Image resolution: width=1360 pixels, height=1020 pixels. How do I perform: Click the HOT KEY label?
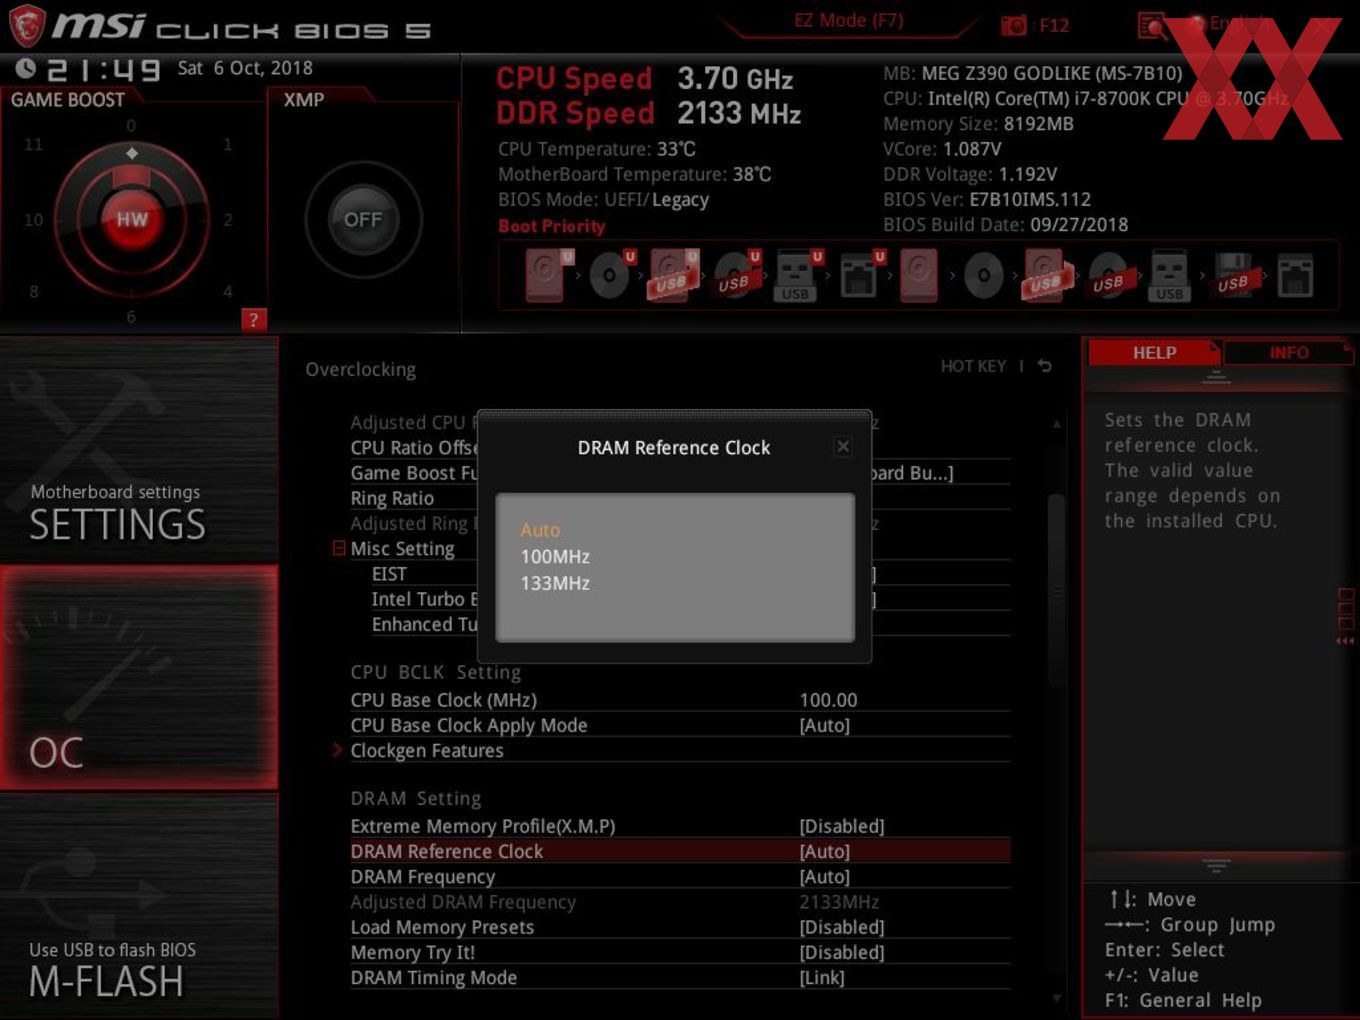pyautogui.click(x=973, y=366)
